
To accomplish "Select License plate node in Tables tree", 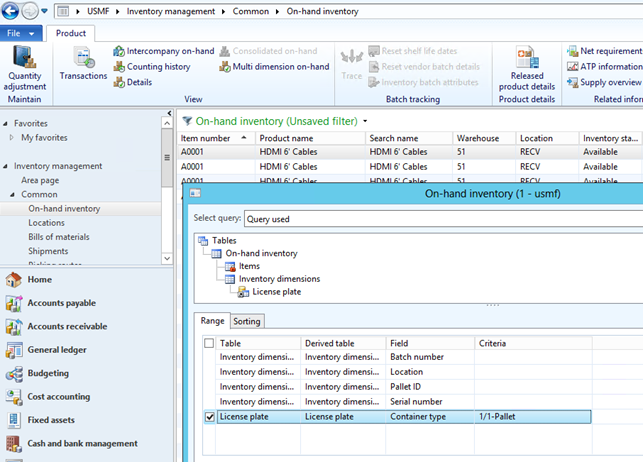I will click(274, 291).
